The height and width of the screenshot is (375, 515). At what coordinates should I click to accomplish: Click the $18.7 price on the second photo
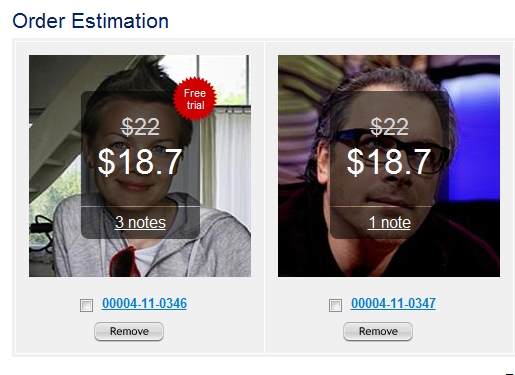(389, 162)
